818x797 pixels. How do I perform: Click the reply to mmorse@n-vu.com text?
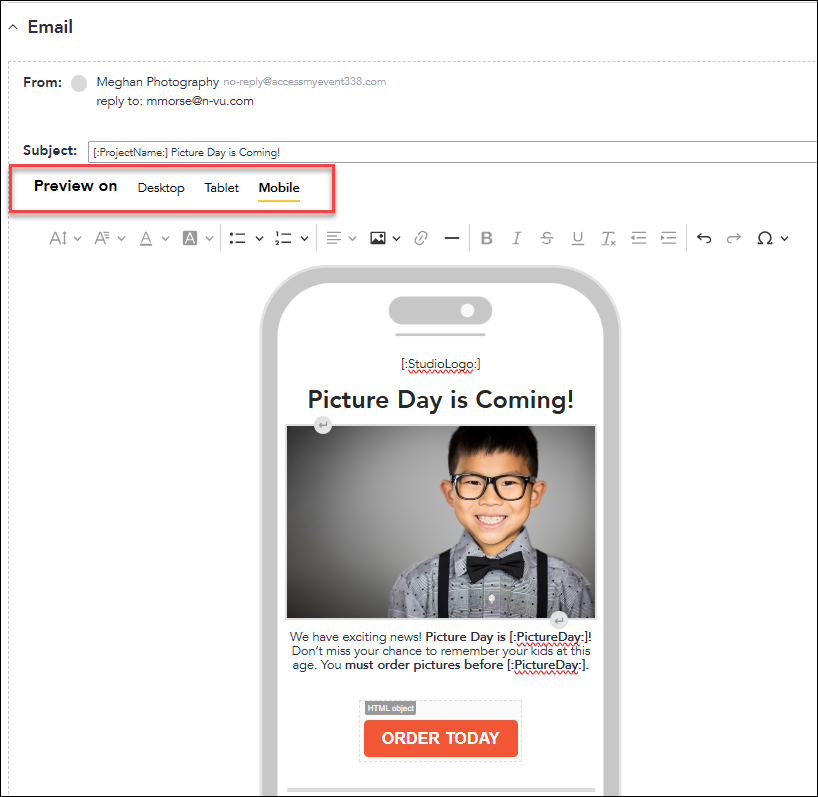click(x=175, y=101)
